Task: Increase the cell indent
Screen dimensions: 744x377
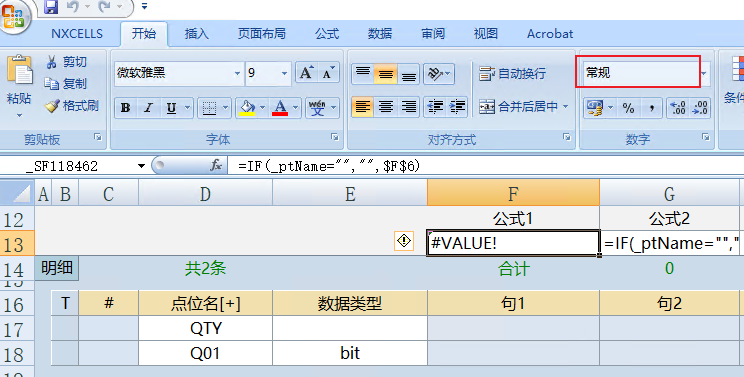Action: 457,107
